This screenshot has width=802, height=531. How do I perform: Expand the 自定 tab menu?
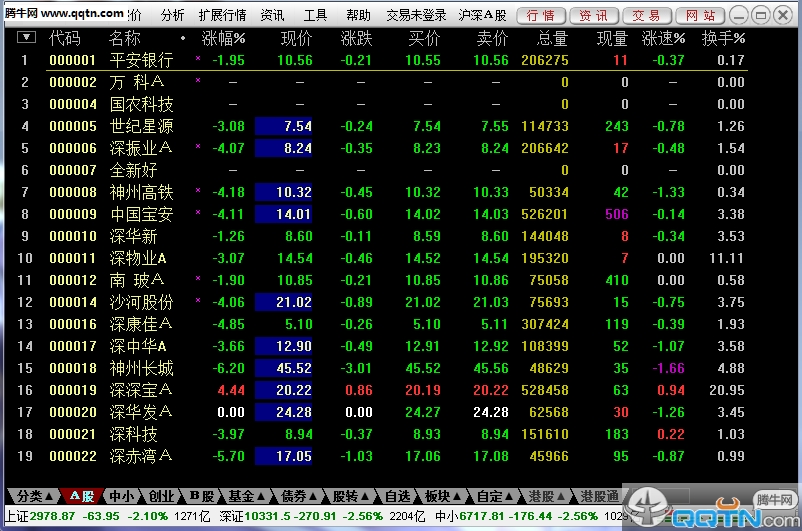[495, 496]
